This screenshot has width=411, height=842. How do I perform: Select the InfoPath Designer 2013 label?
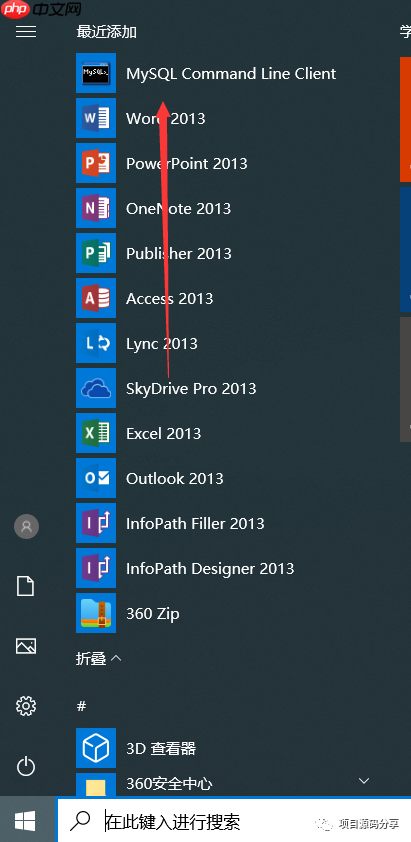pos(210,569)
